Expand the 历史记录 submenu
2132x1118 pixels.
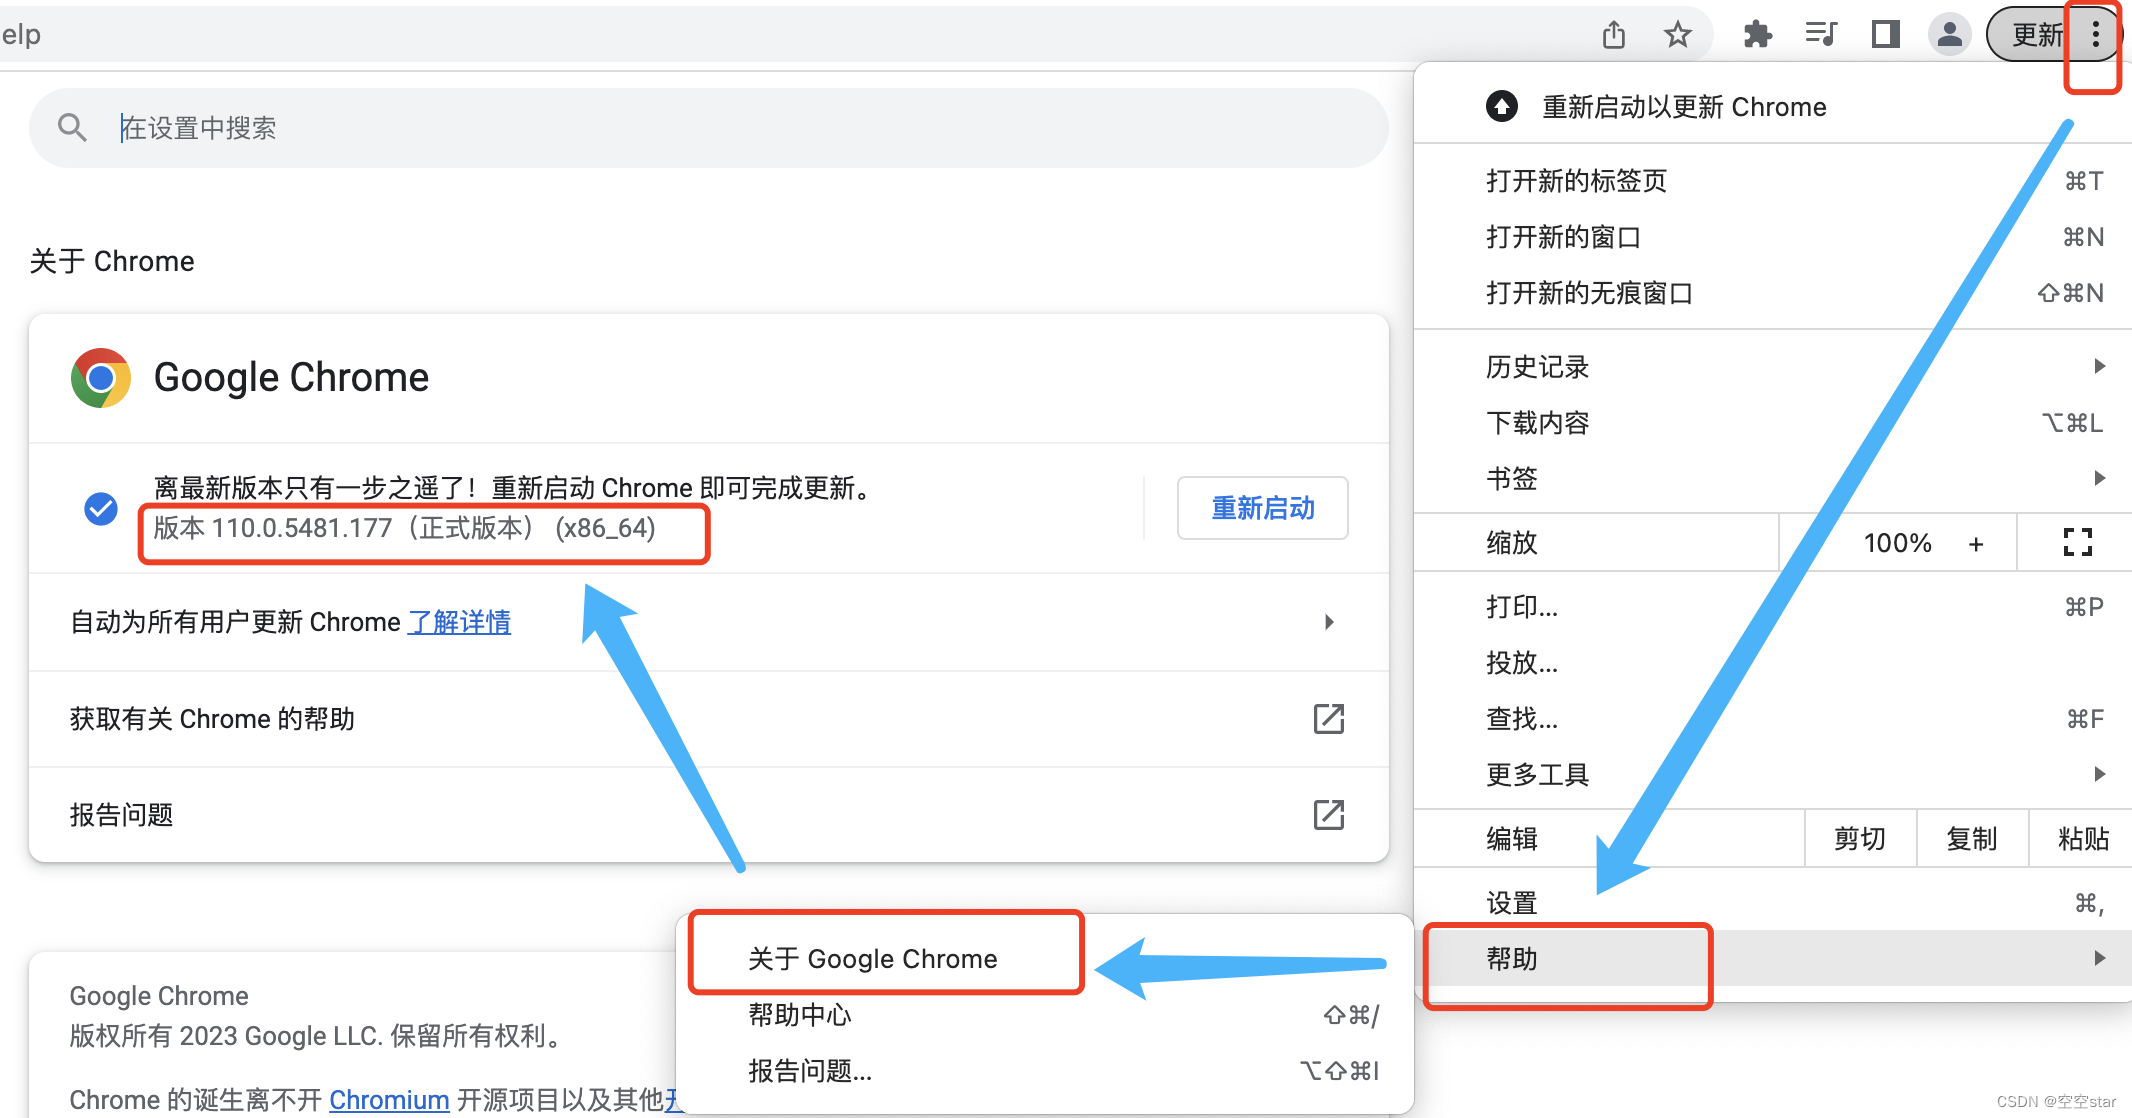coord(1772,367)
